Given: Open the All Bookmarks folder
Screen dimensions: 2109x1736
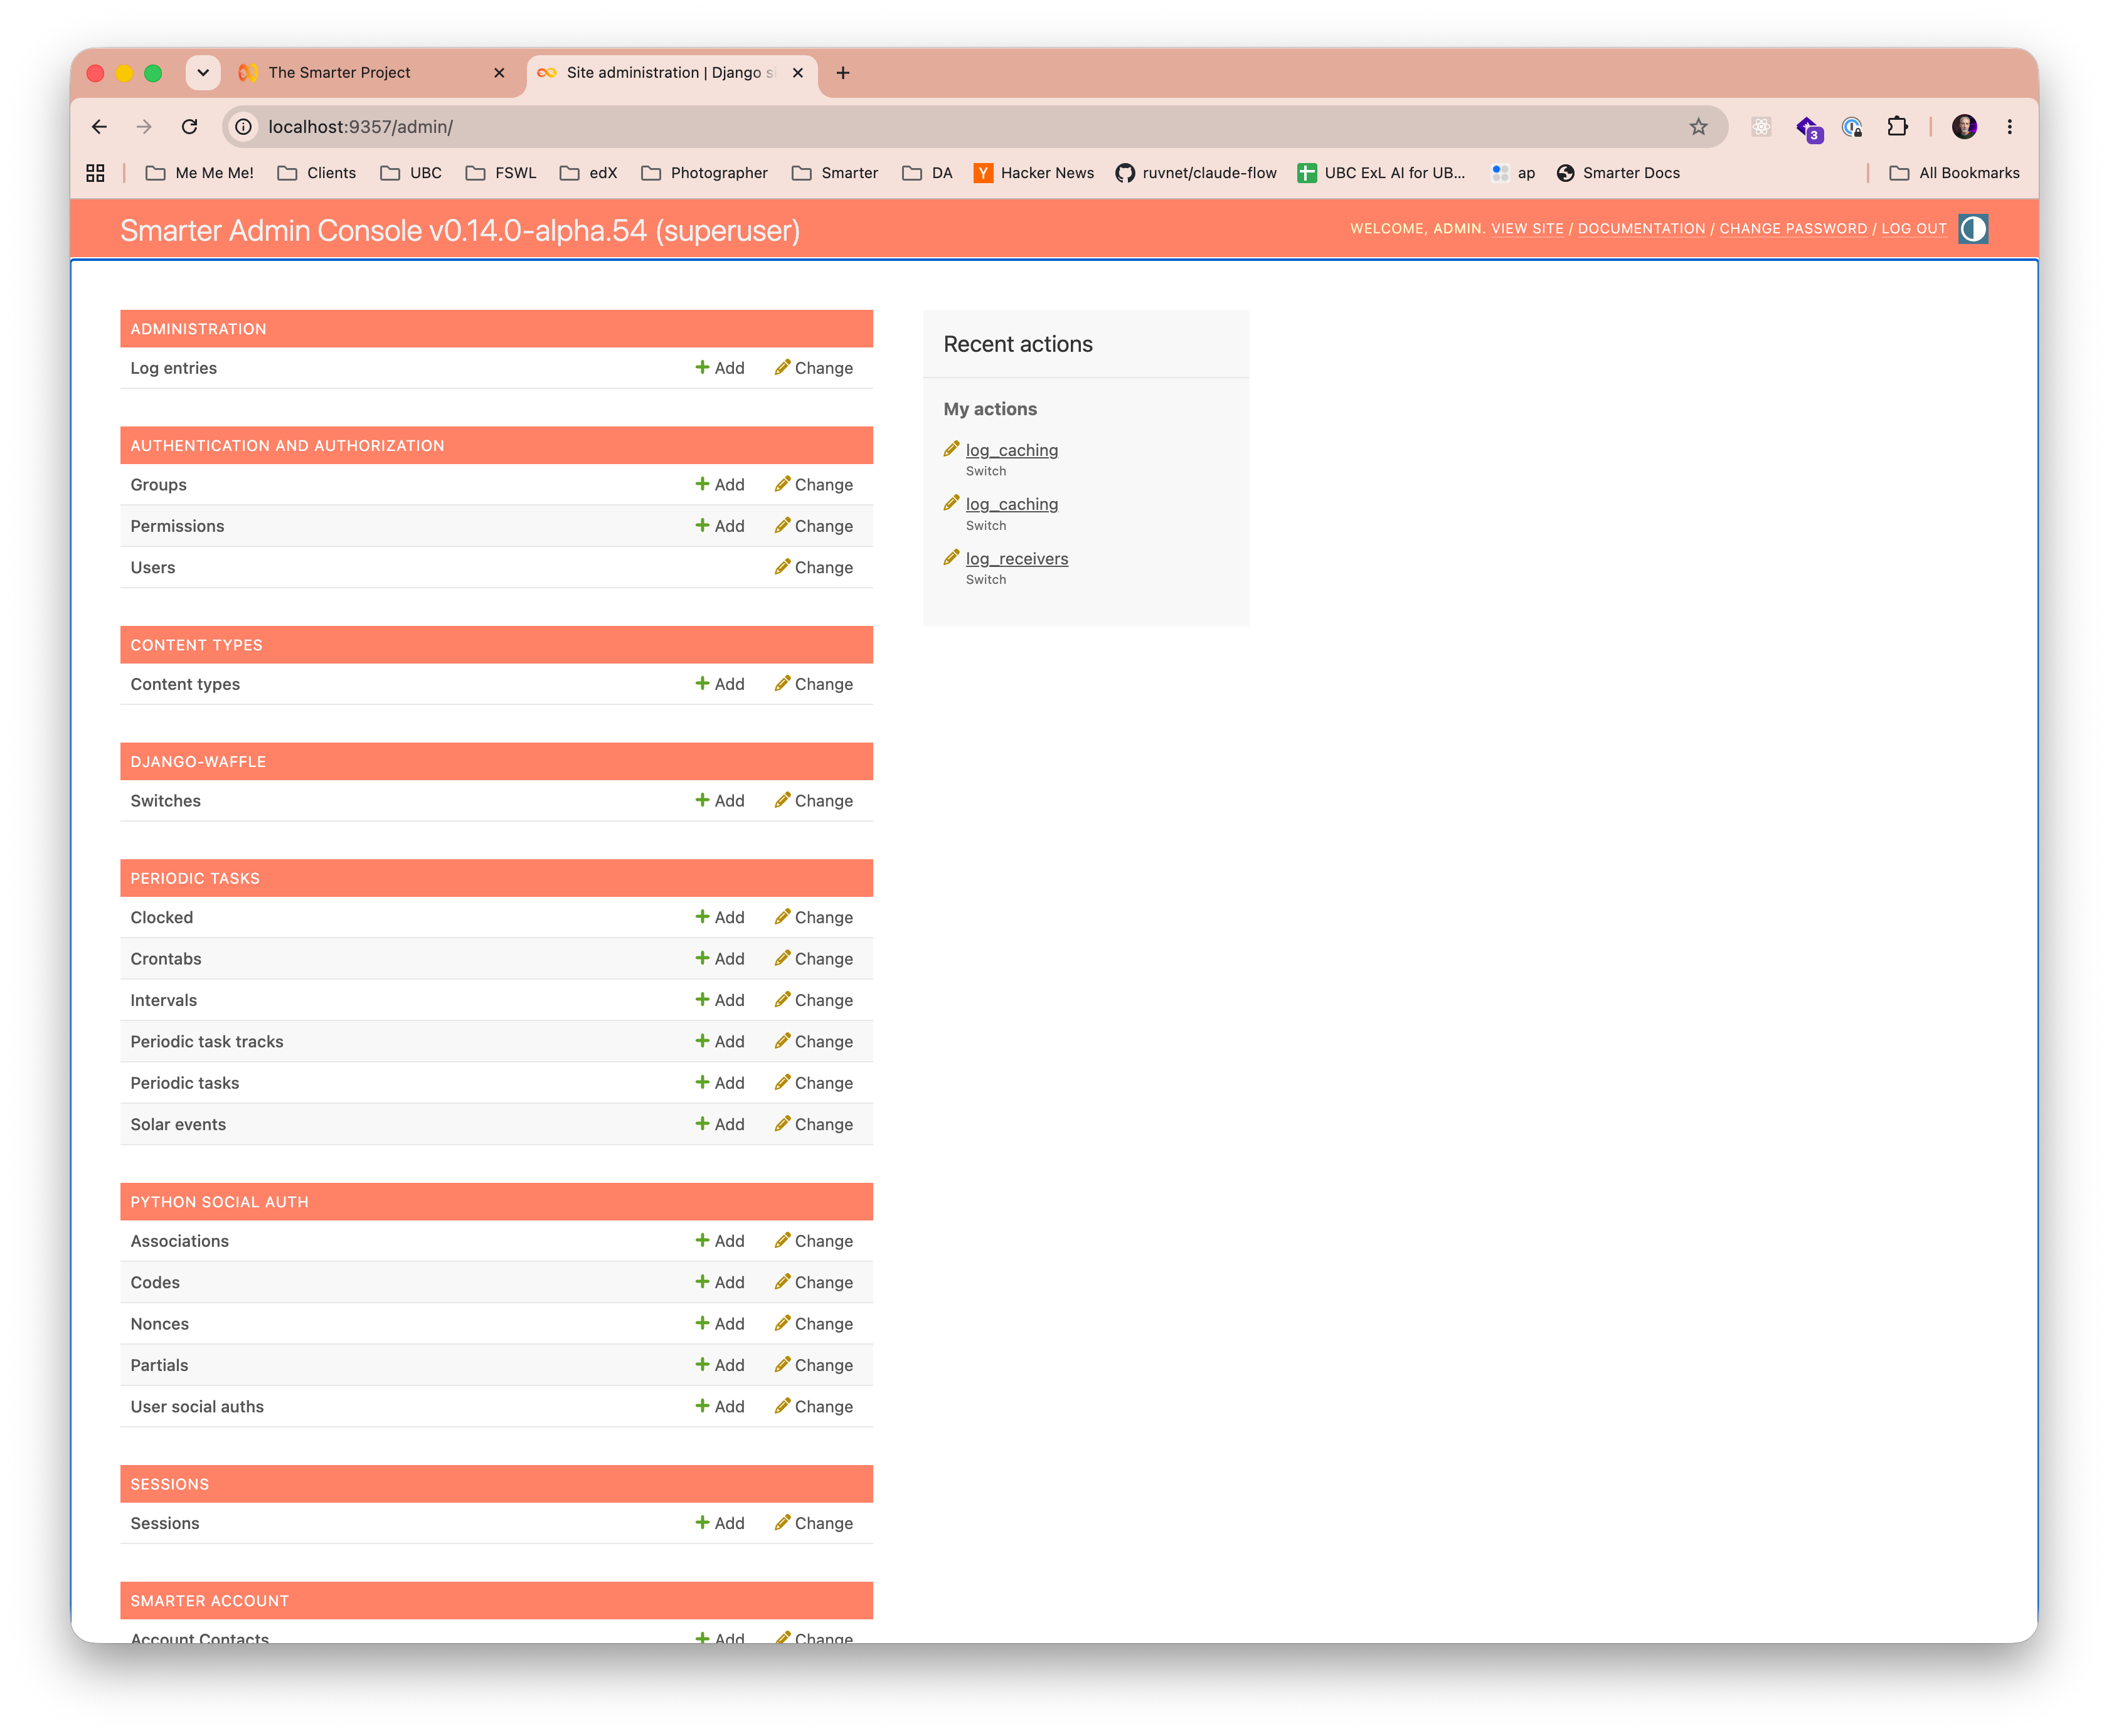Looking at the screenshot, I should [x=1954, y=173].
